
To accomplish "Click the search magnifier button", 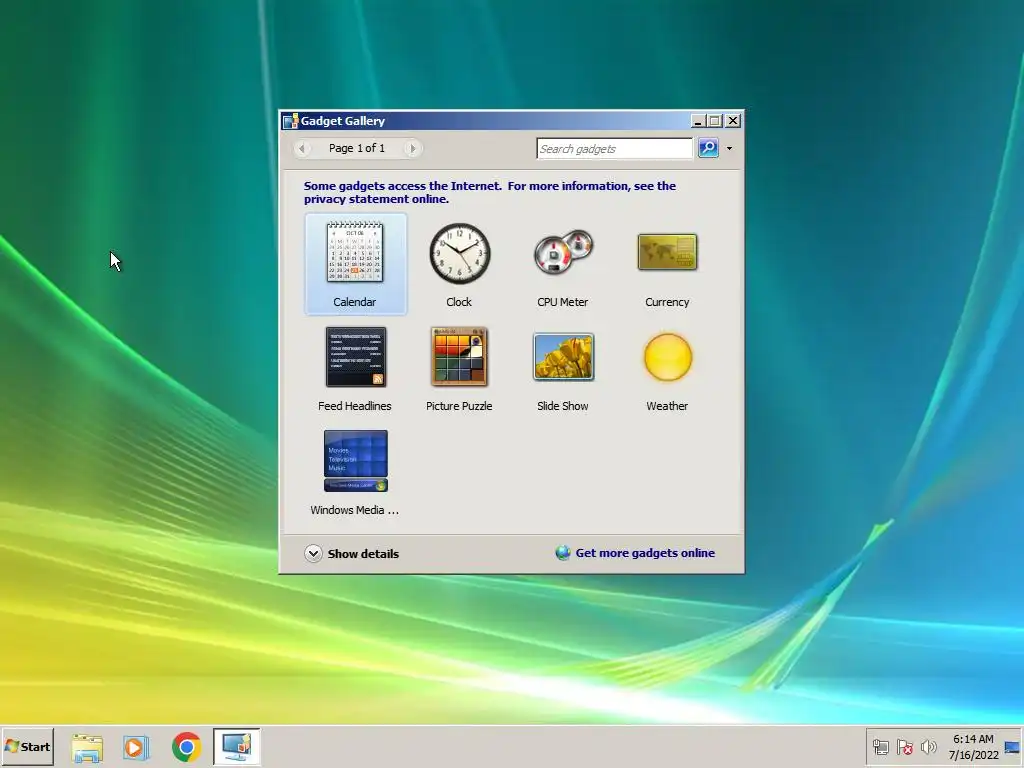I will tap(708, 148).
